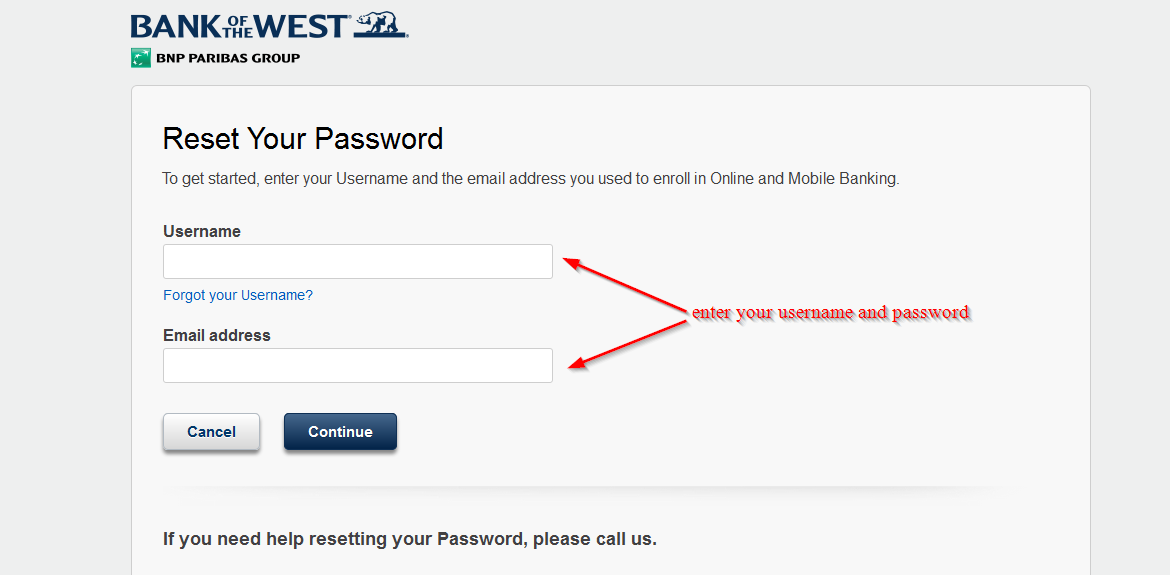
Task: Open the Forgot your Username link
Action: 238,295
